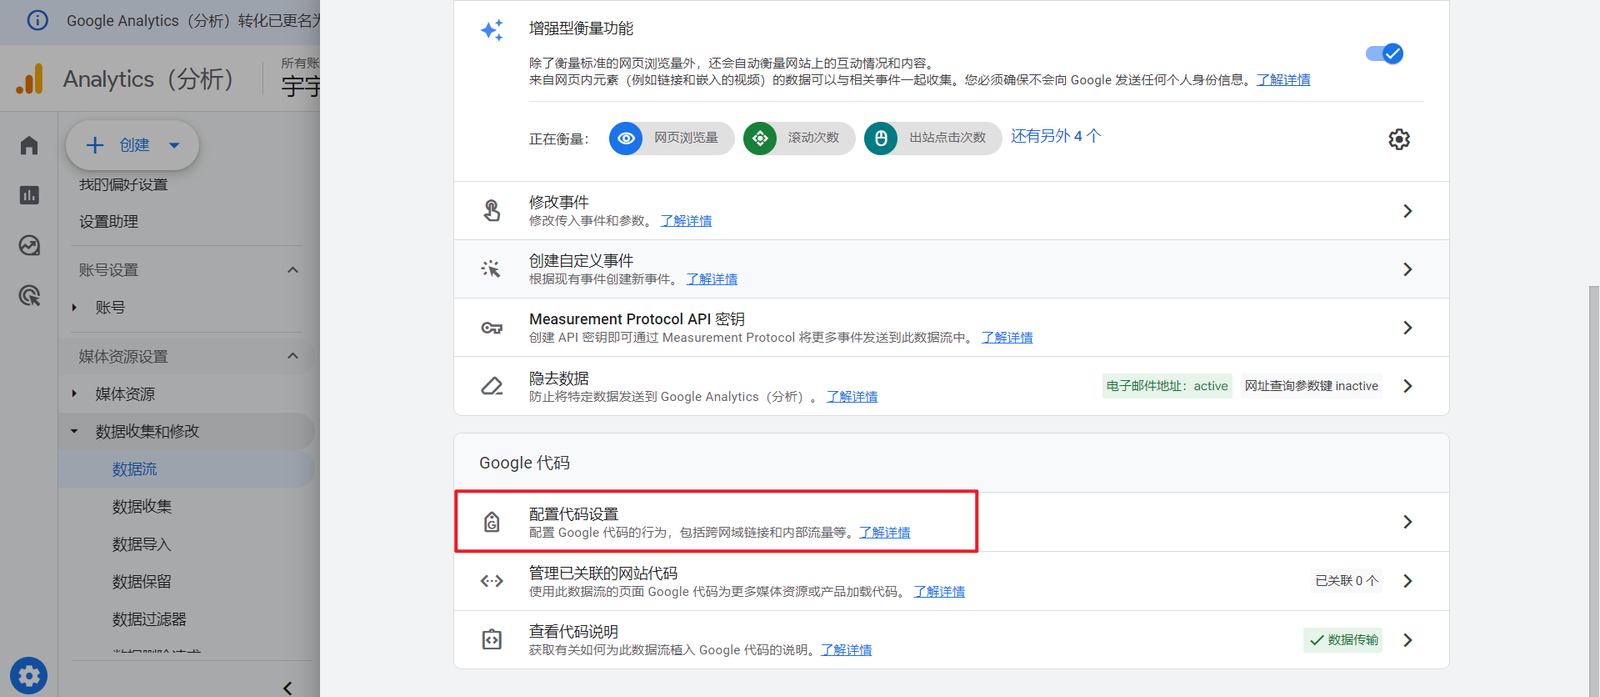The image size is (1600, 697).
Task: Open the Reports bar chart icon
Action: [x=29, y=195]
